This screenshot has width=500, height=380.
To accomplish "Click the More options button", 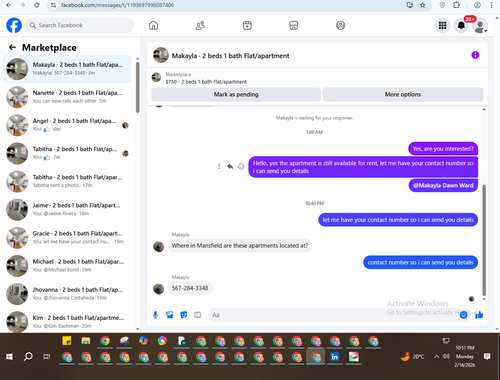I will point(403,94).
